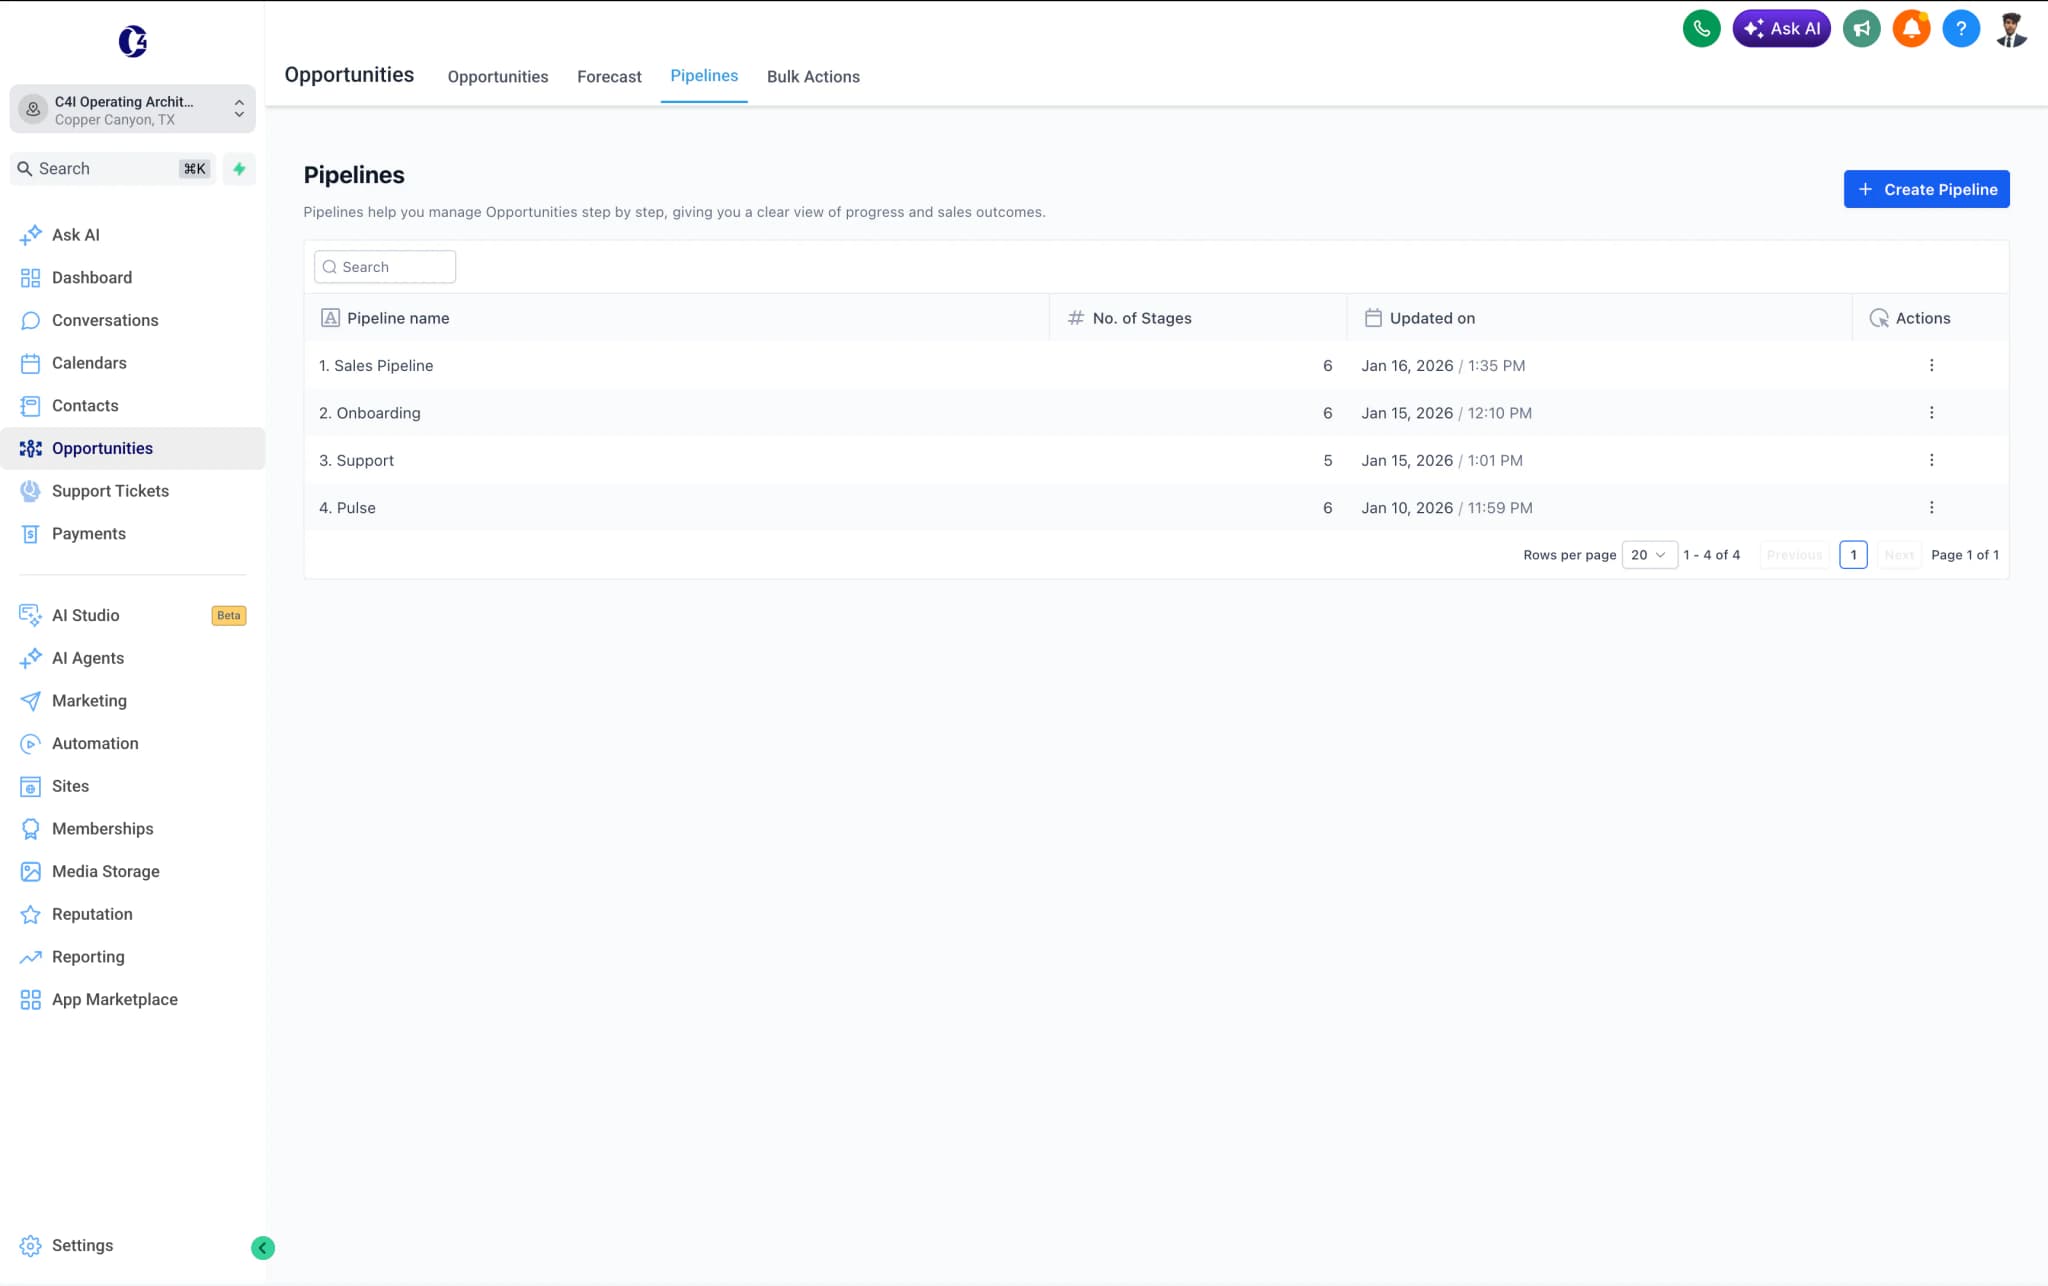Go to Conversations in the sidebar
This screenshot has width=2048, height=1286.
click(x=133, y=320)
